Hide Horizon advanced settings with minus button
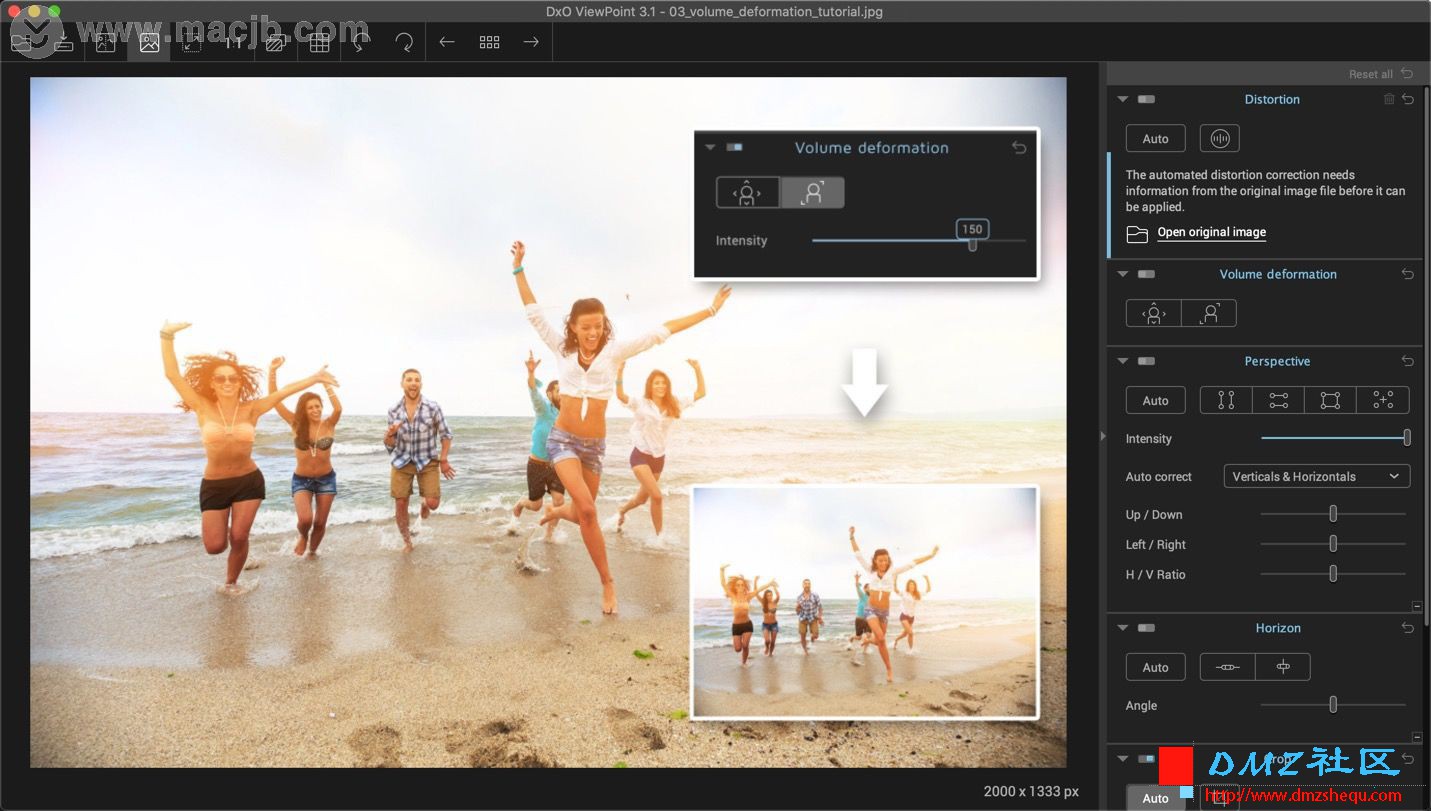The height and width of the screenshot is (811, 1431). coord(1417,736)
